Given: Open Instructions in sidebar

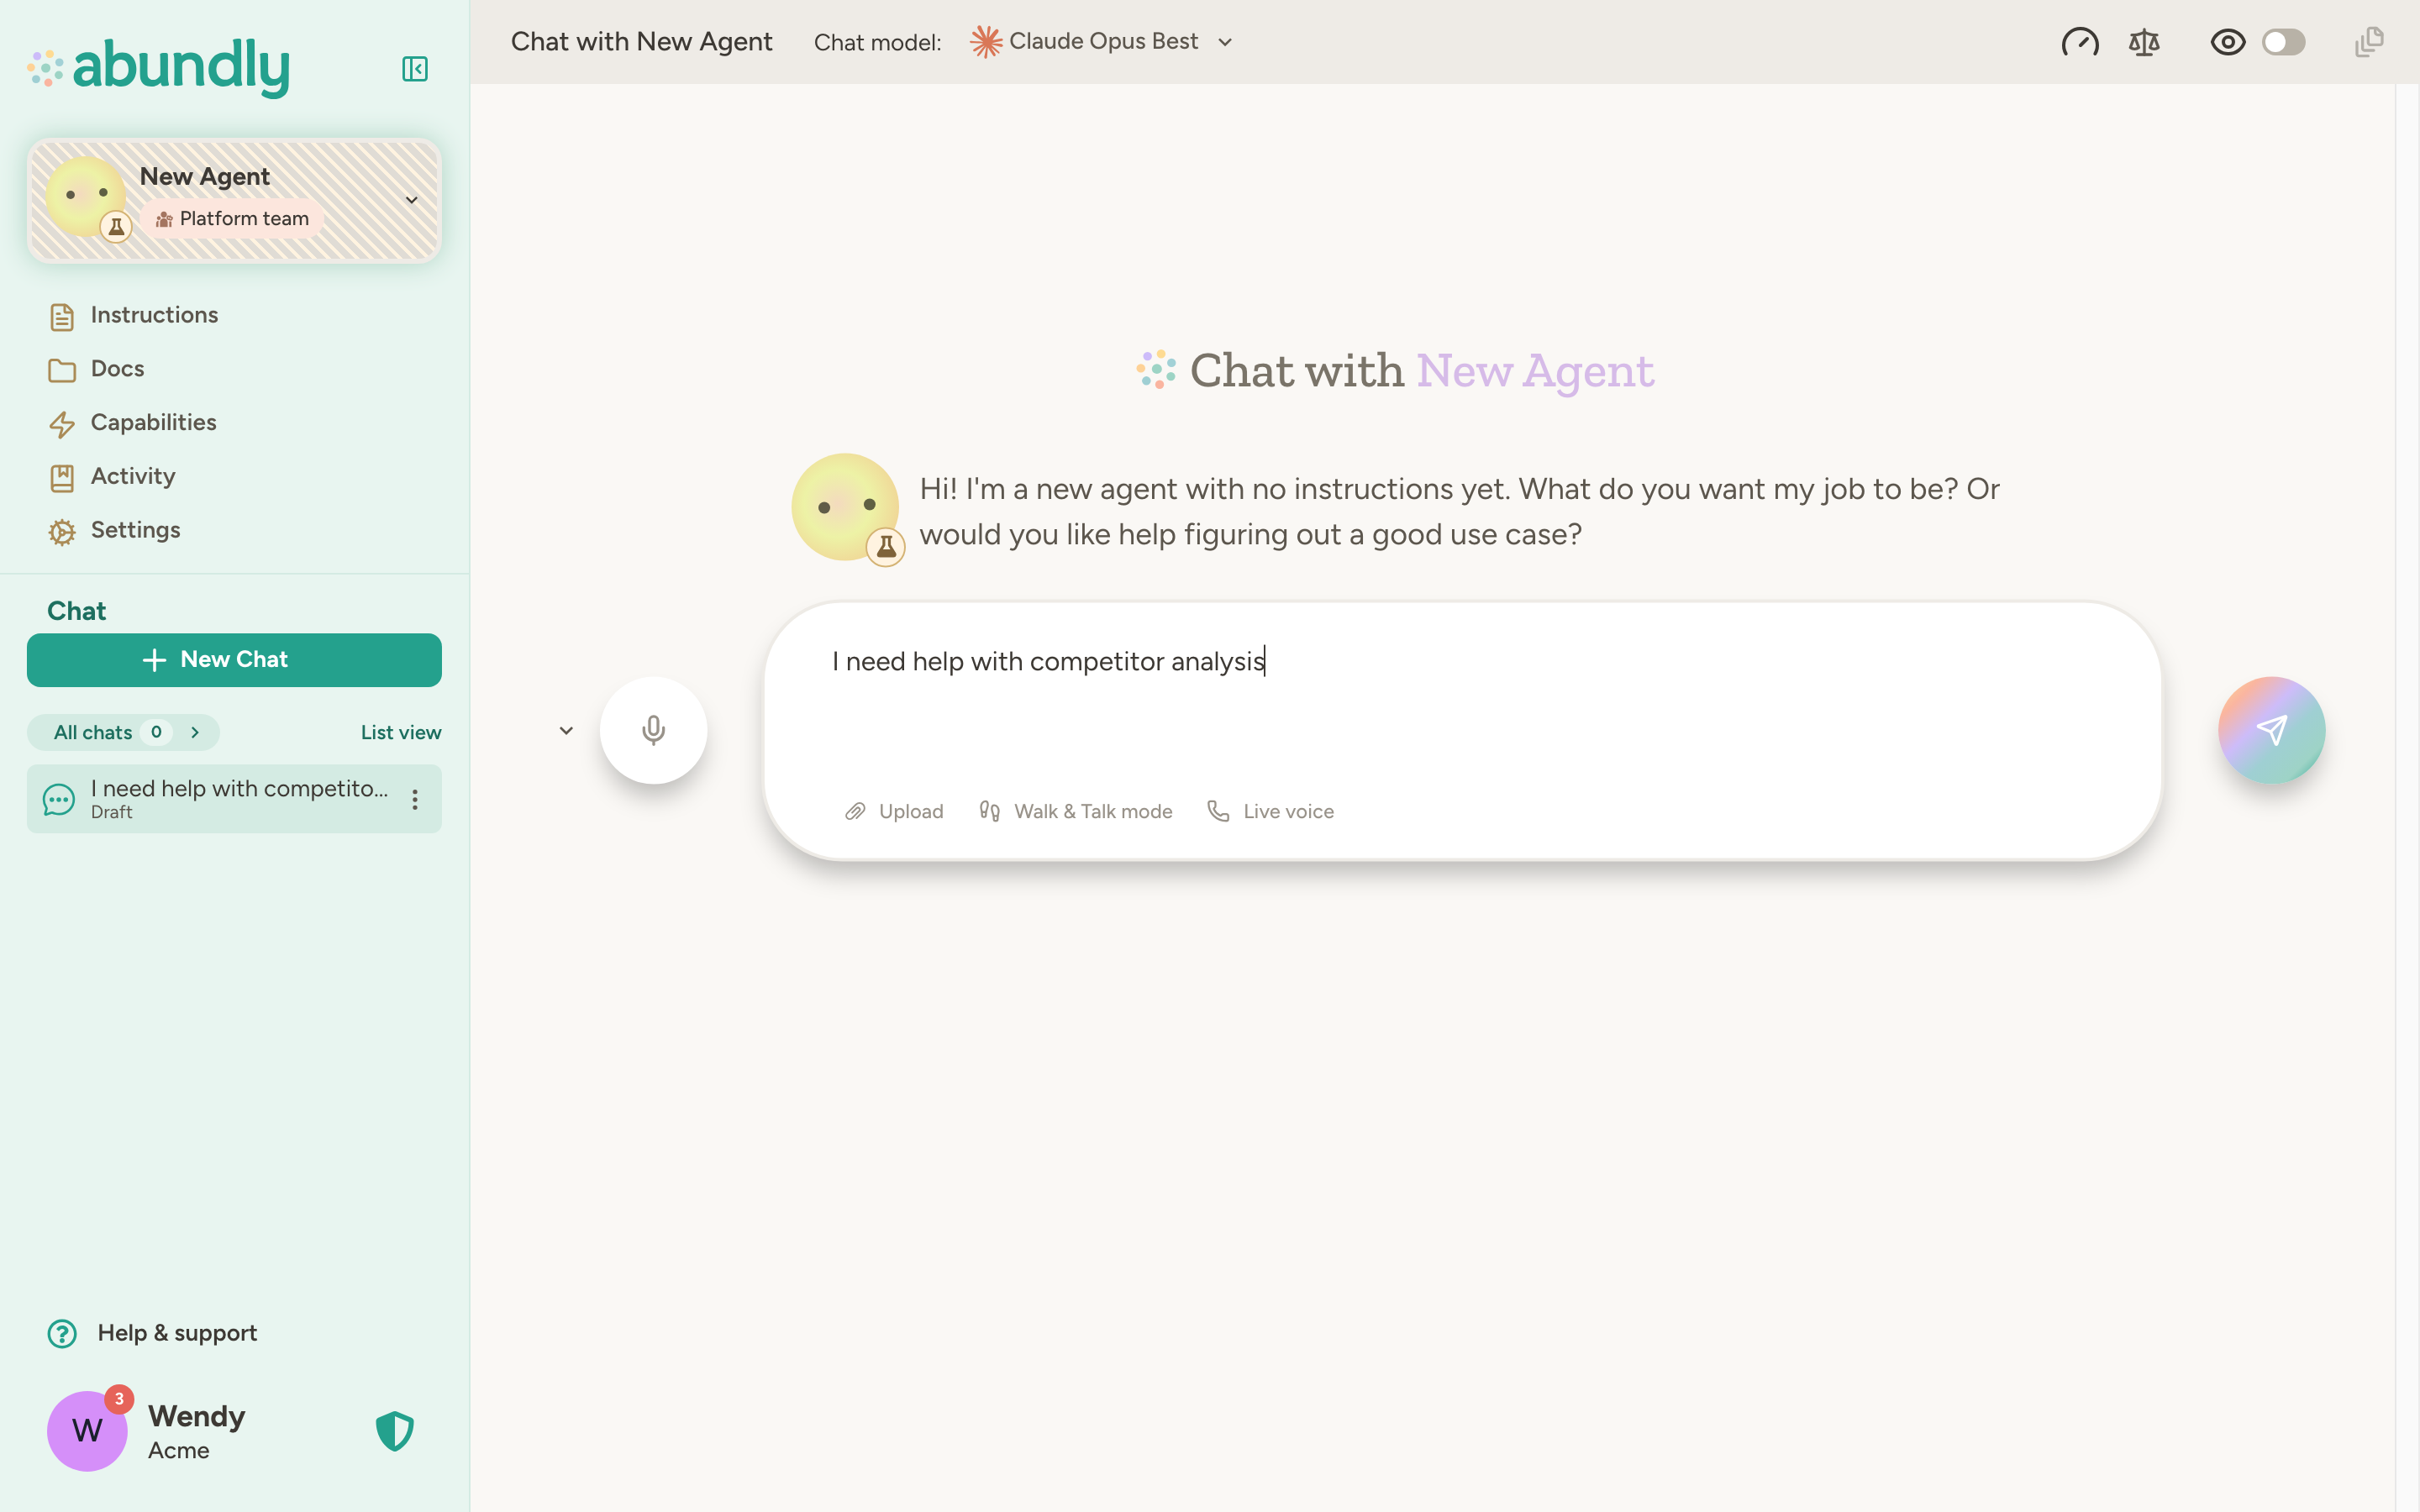Looking at the screenshot, I should pyautogui.click(x=154, y=315).
